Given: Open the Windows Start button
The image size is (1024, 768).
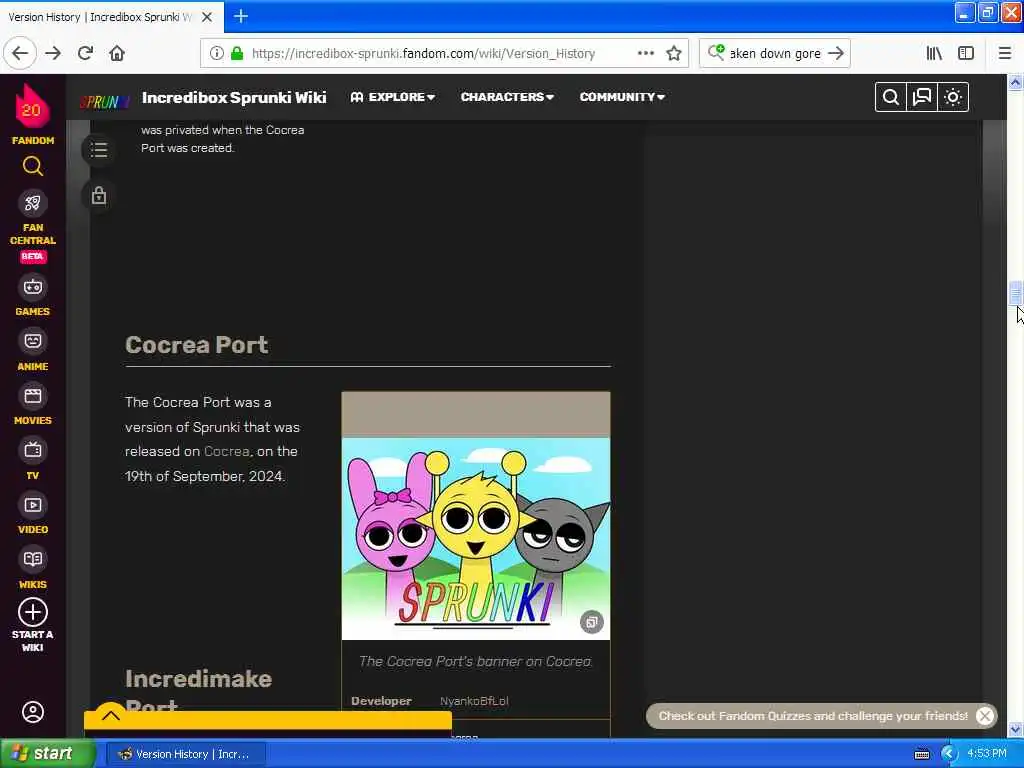Looking at the screenshot, I should click(x=47, y=754).
